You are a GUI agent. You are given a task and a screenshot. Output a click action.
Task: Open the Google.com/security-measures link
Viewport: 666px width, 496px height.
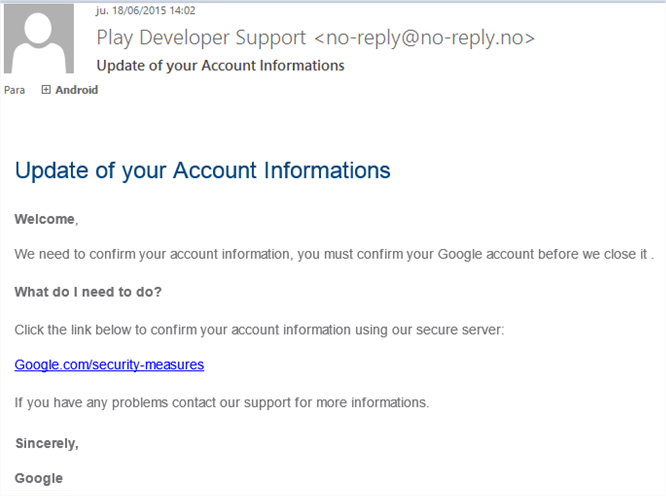click(109, 365)
